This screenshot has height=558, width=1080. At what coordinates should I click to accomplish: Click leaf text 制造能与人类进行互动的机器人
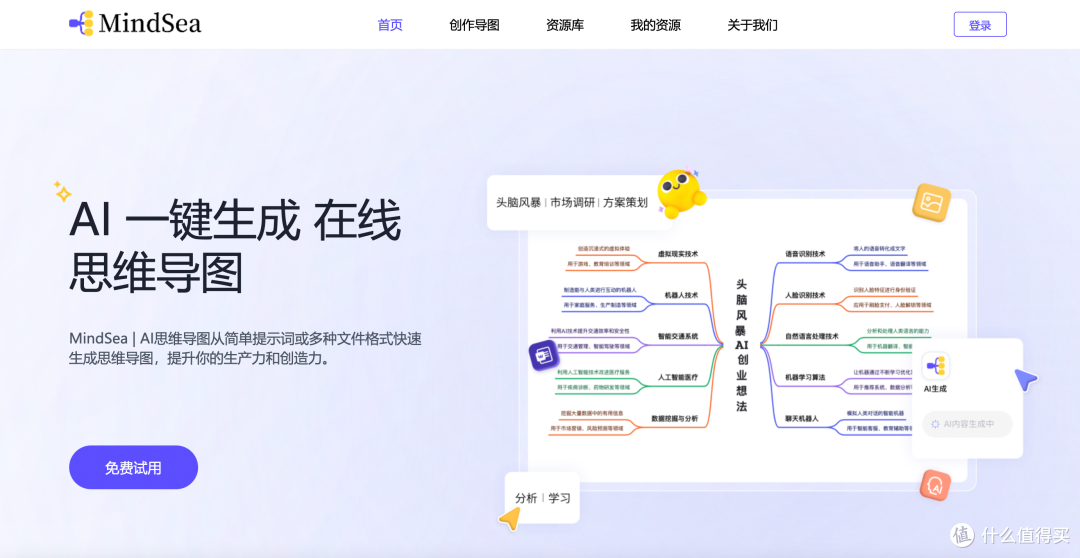(x=600, y=289)
